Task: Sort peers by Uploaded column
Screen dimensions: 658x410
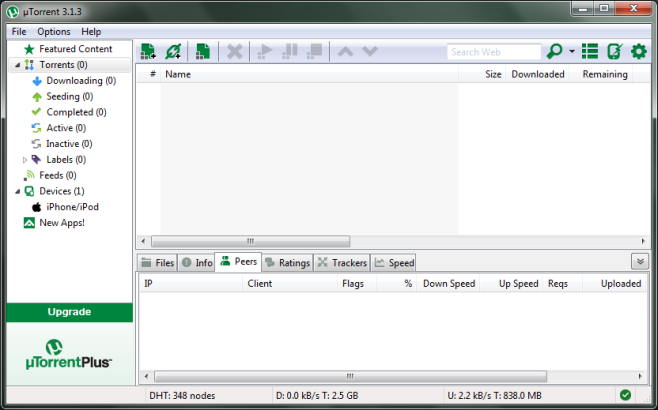Action: coord(614,284)
